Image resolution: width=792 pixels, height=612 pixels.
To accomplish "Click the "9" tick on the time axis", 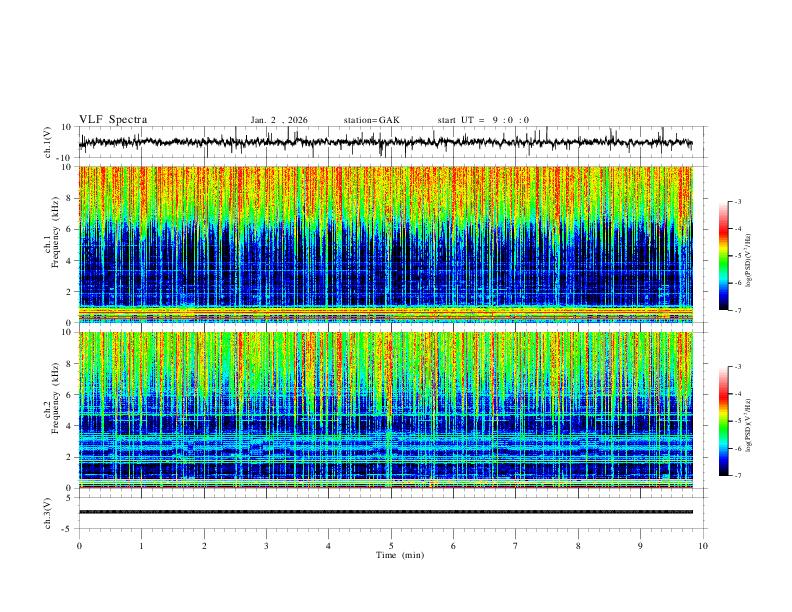I will (x=640, y=546).
